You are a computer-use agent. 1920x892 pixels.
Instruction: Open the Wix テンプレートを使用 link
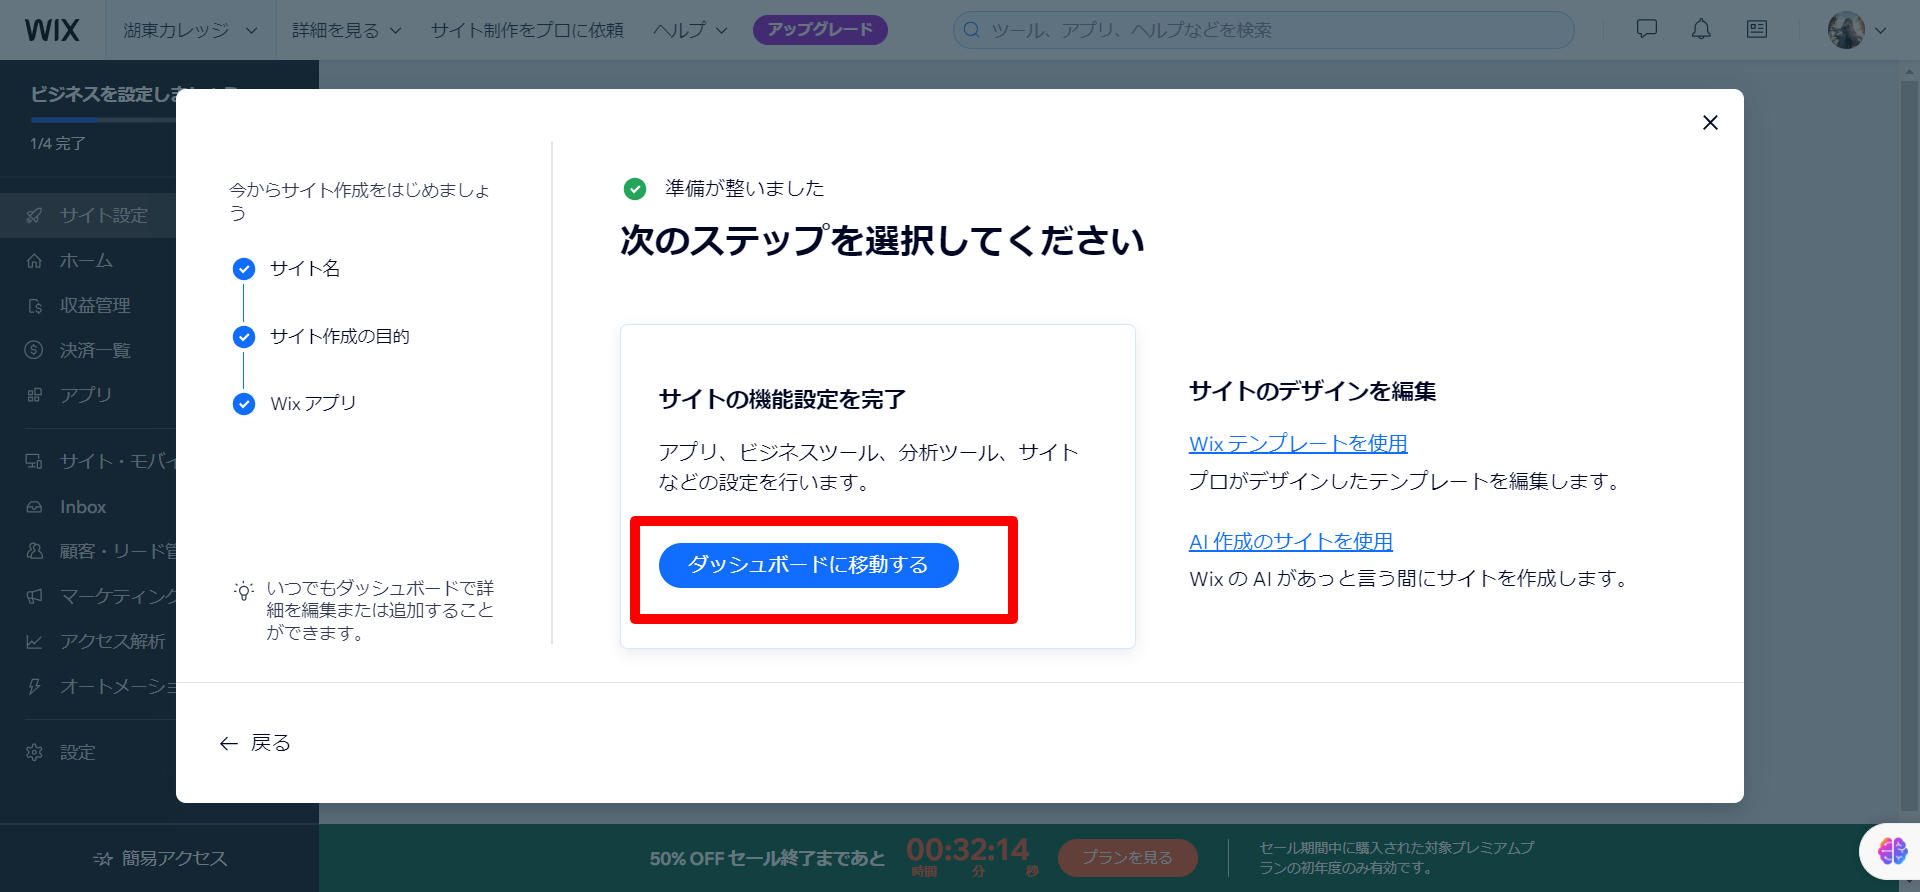tap(1298, 443)
